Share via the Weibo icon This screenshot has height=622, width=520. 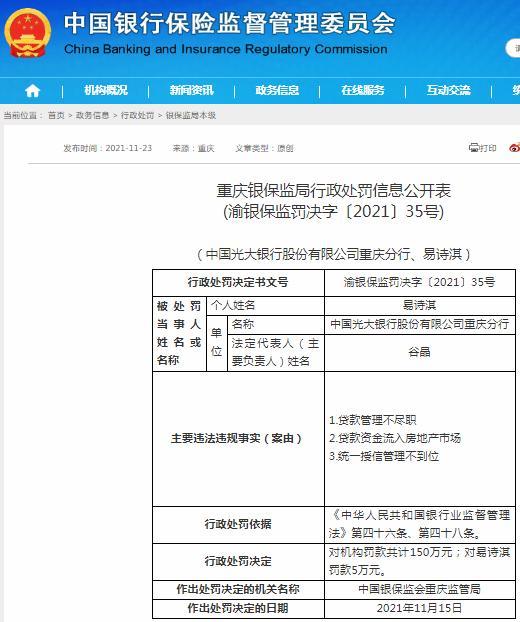click(x=514, y=148)
